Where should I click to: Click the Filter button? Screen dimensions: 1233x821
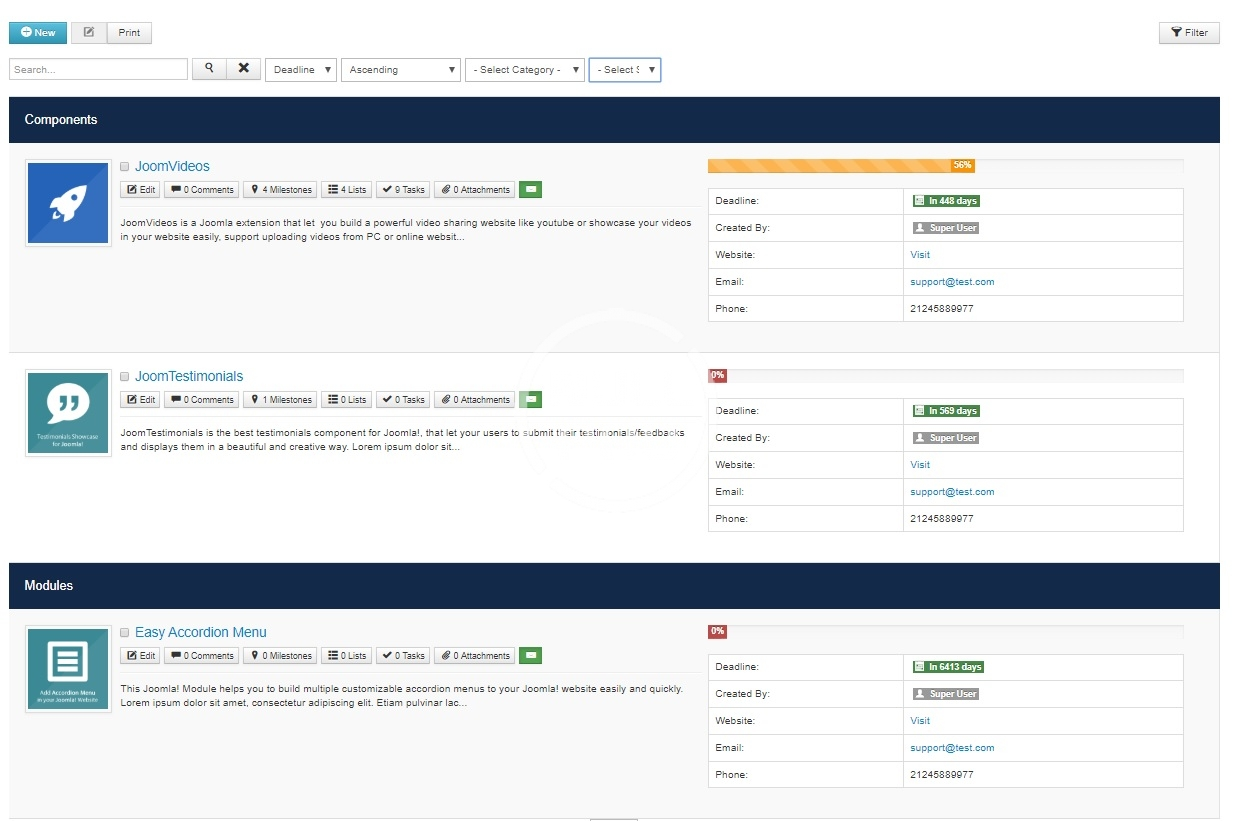pos(1189,33)
